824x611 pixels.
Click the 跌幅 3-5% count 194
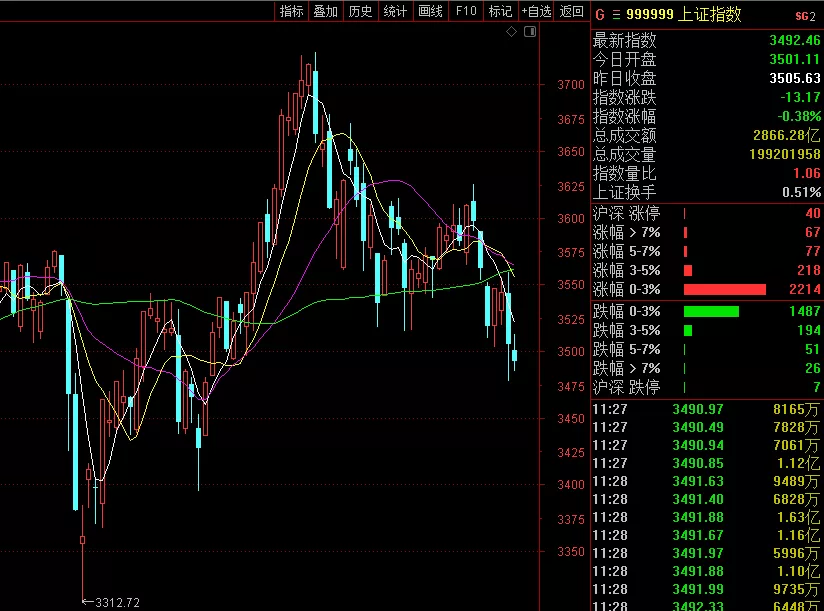pos(809,330)
